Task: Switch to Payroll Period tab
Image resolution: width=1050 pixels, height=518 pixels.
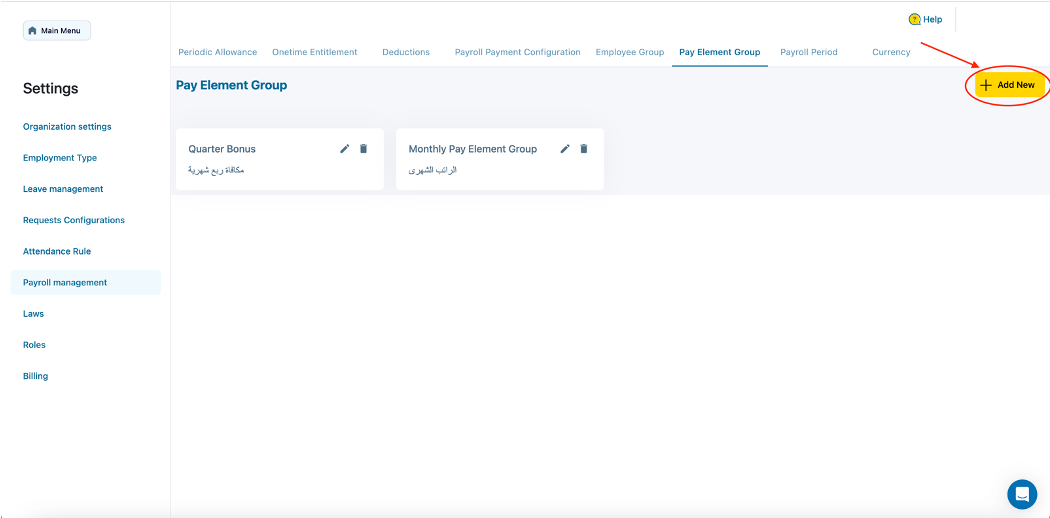Action: click(809, 52)
